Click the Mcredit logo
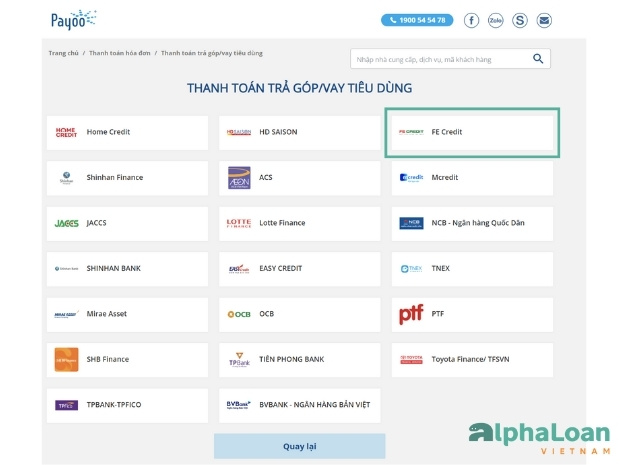Viewport: 620px width, 465px height. pos(411,178)
